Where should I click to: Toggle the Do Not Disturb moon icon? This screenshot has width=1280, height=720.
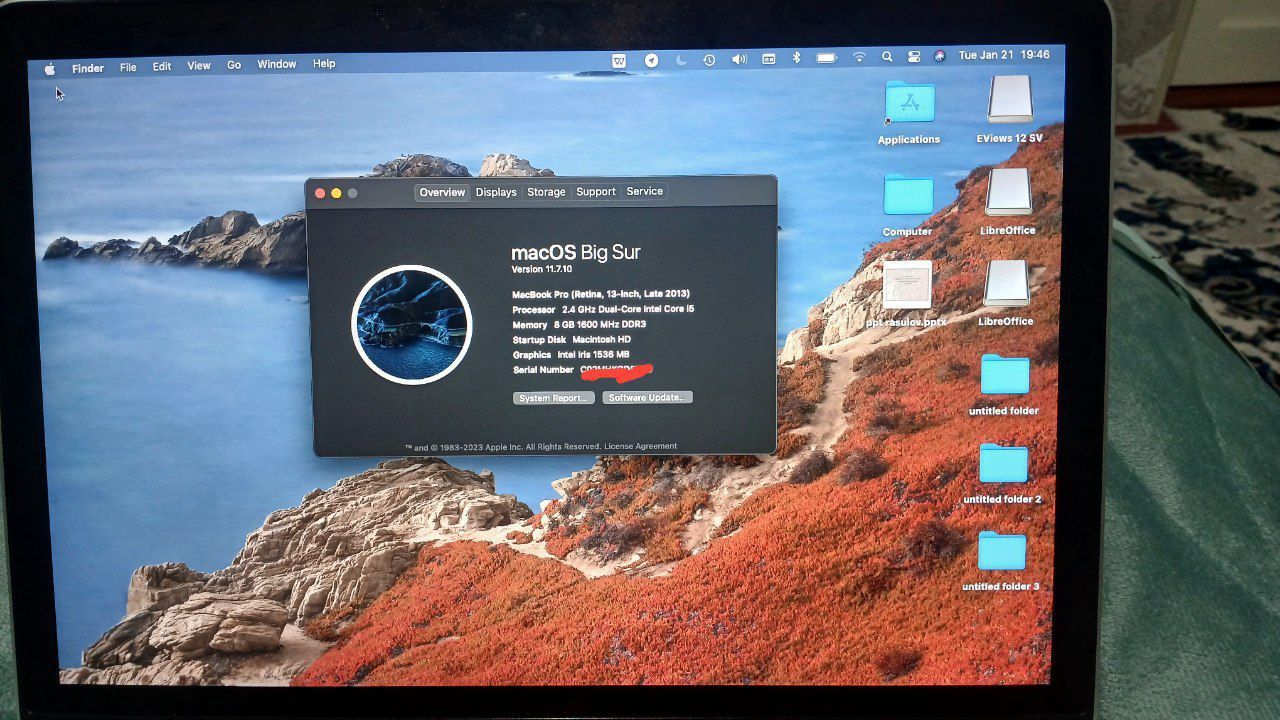pos(681,60)
